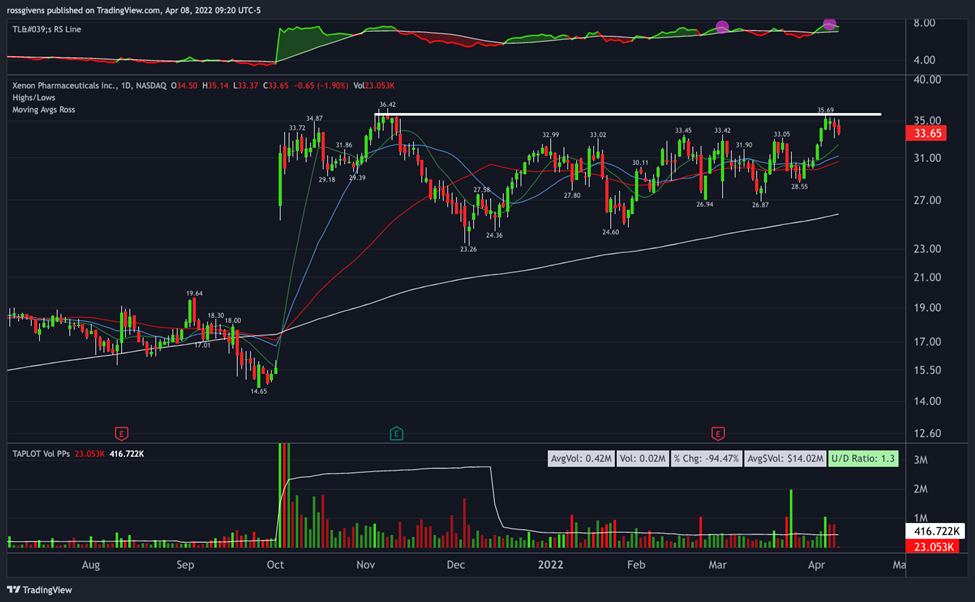Click the 40.00 price axis label
Screen dimensions: 975x602
(927, 80)
